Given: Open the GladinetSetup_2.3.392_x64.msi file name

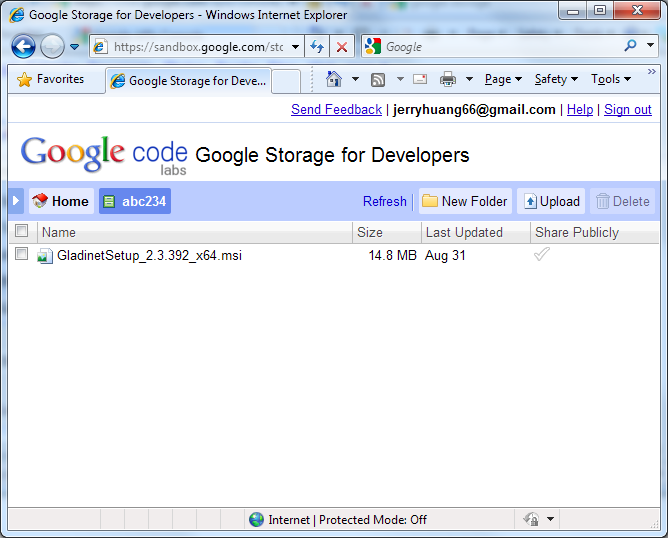Looking at the screenshot, I should (x=150, y=256).
